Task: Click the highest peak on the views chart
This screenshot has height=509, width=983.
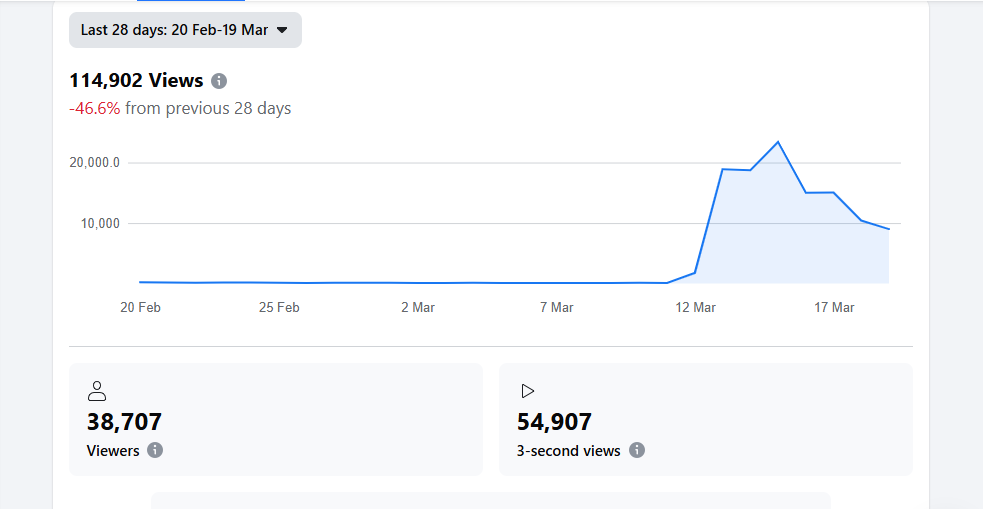Action: pos(778,142)
